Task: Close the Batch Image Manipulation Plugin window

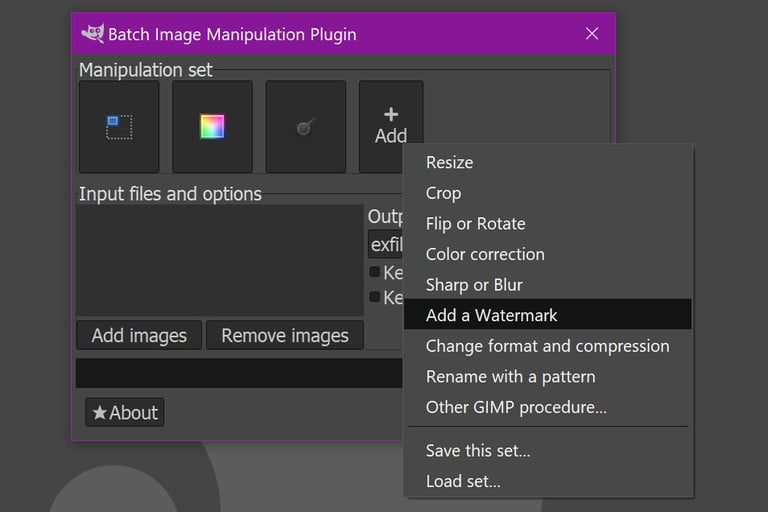Action: tap(592, 33)
